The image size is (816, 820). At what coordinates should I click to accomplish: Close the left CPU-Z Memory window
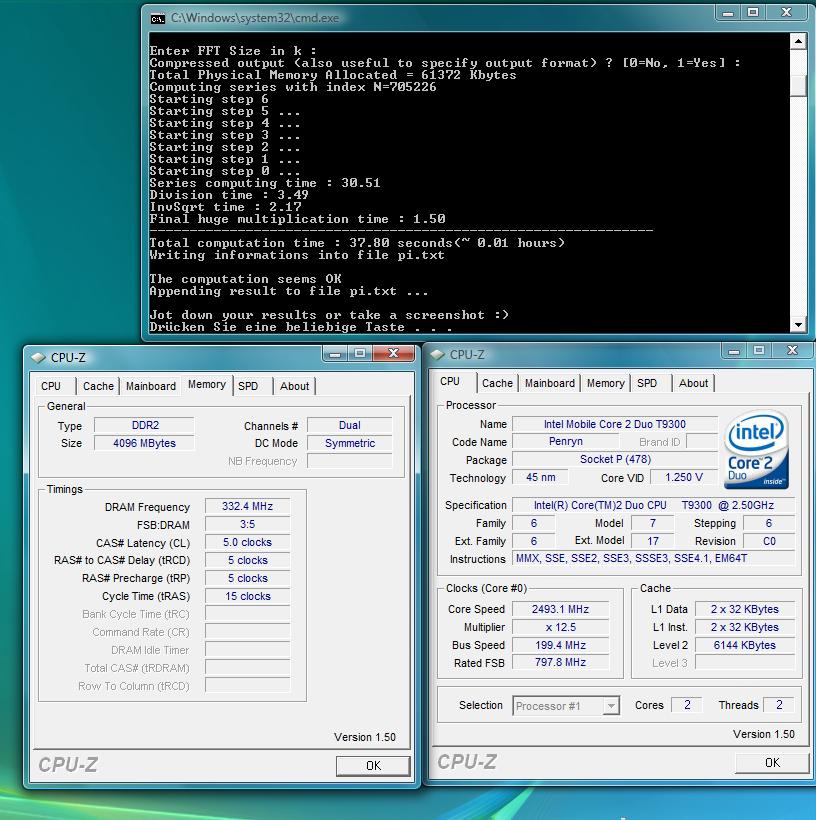(x=393, y=354)
